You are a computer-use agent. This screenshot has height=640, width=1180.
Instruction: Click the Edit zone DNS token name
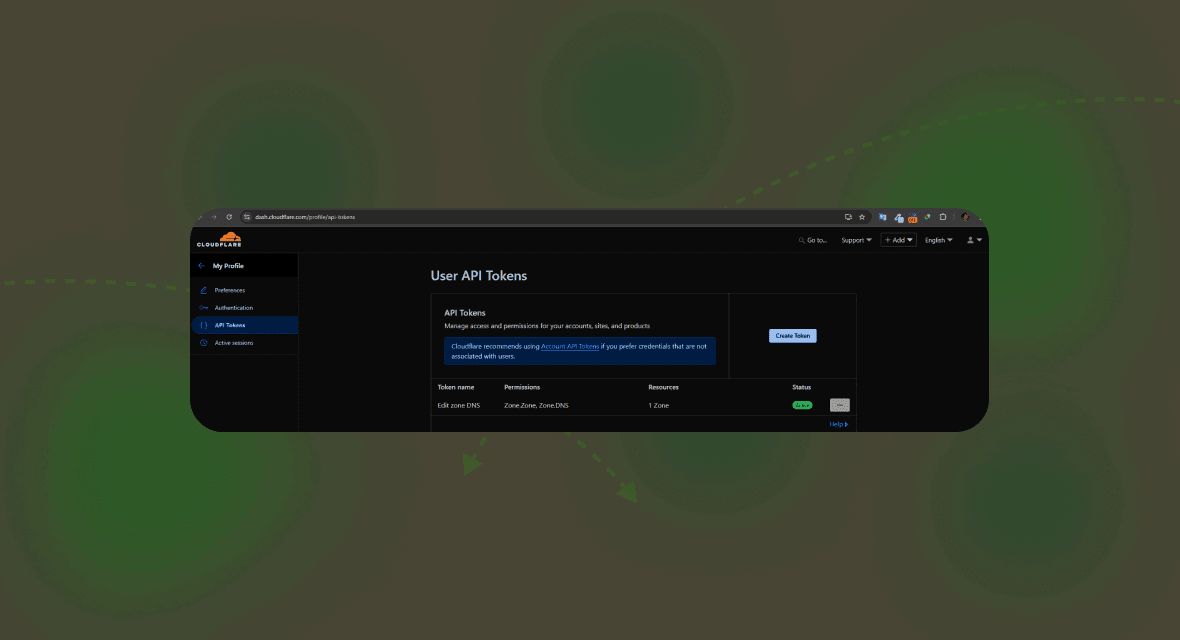(x=458, y=405)
